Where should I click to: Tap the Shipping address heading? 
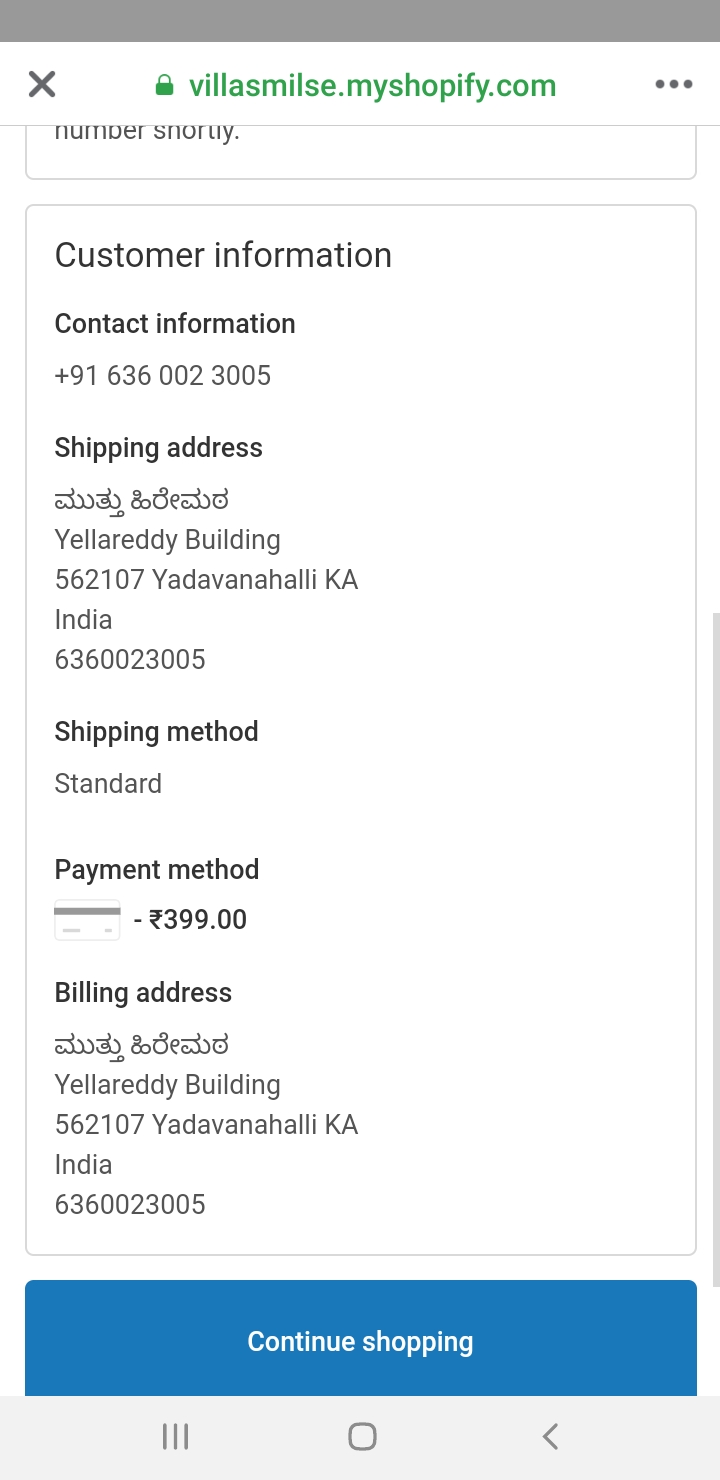pos(158,448)
